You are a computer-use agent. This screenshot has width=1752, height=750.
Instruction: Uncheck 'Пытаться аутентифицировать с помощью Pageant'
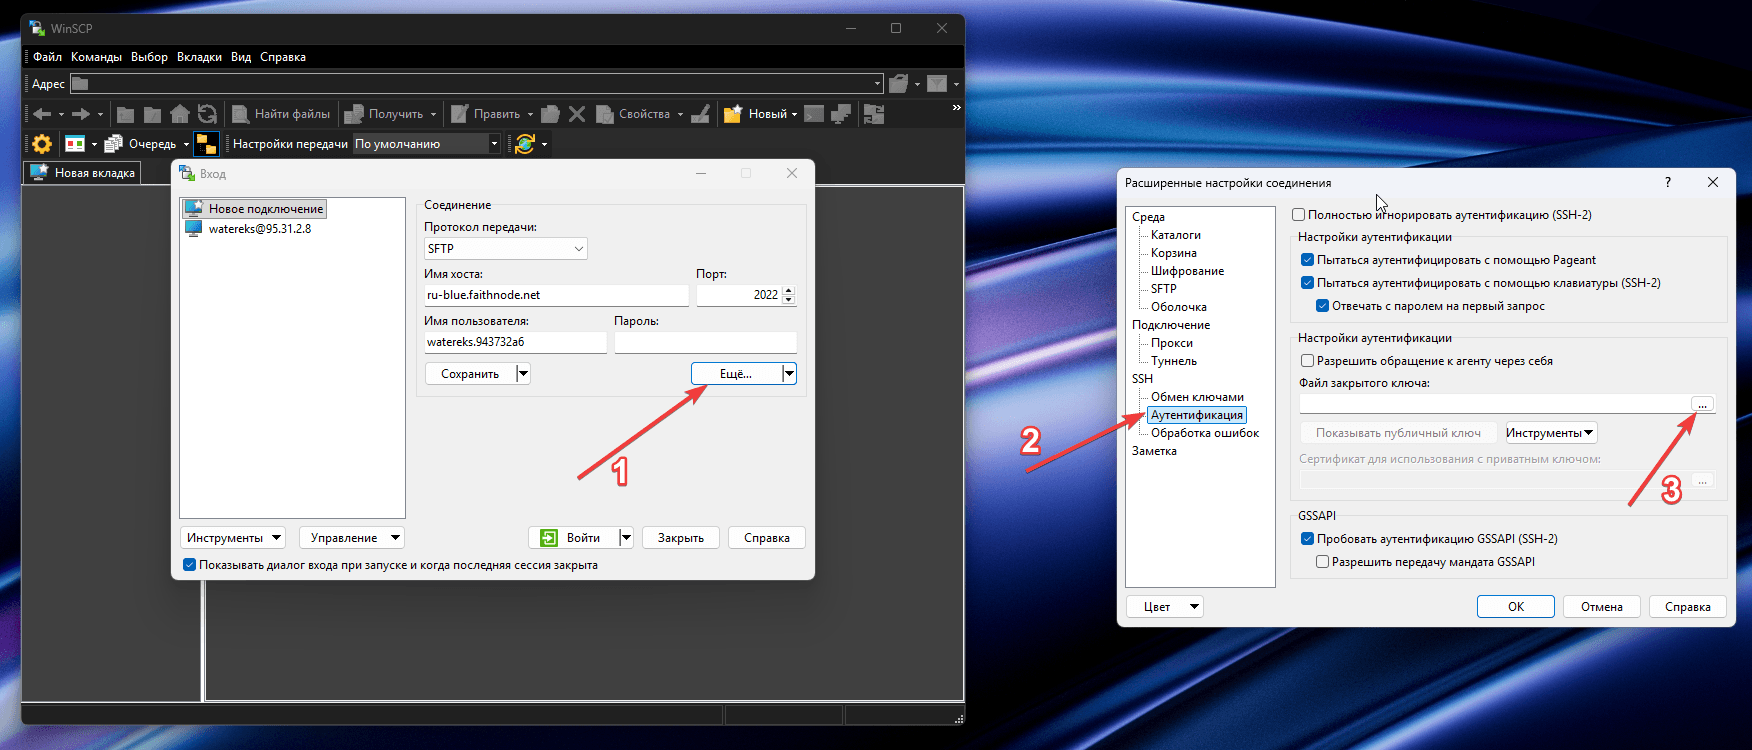point(1307,260)
